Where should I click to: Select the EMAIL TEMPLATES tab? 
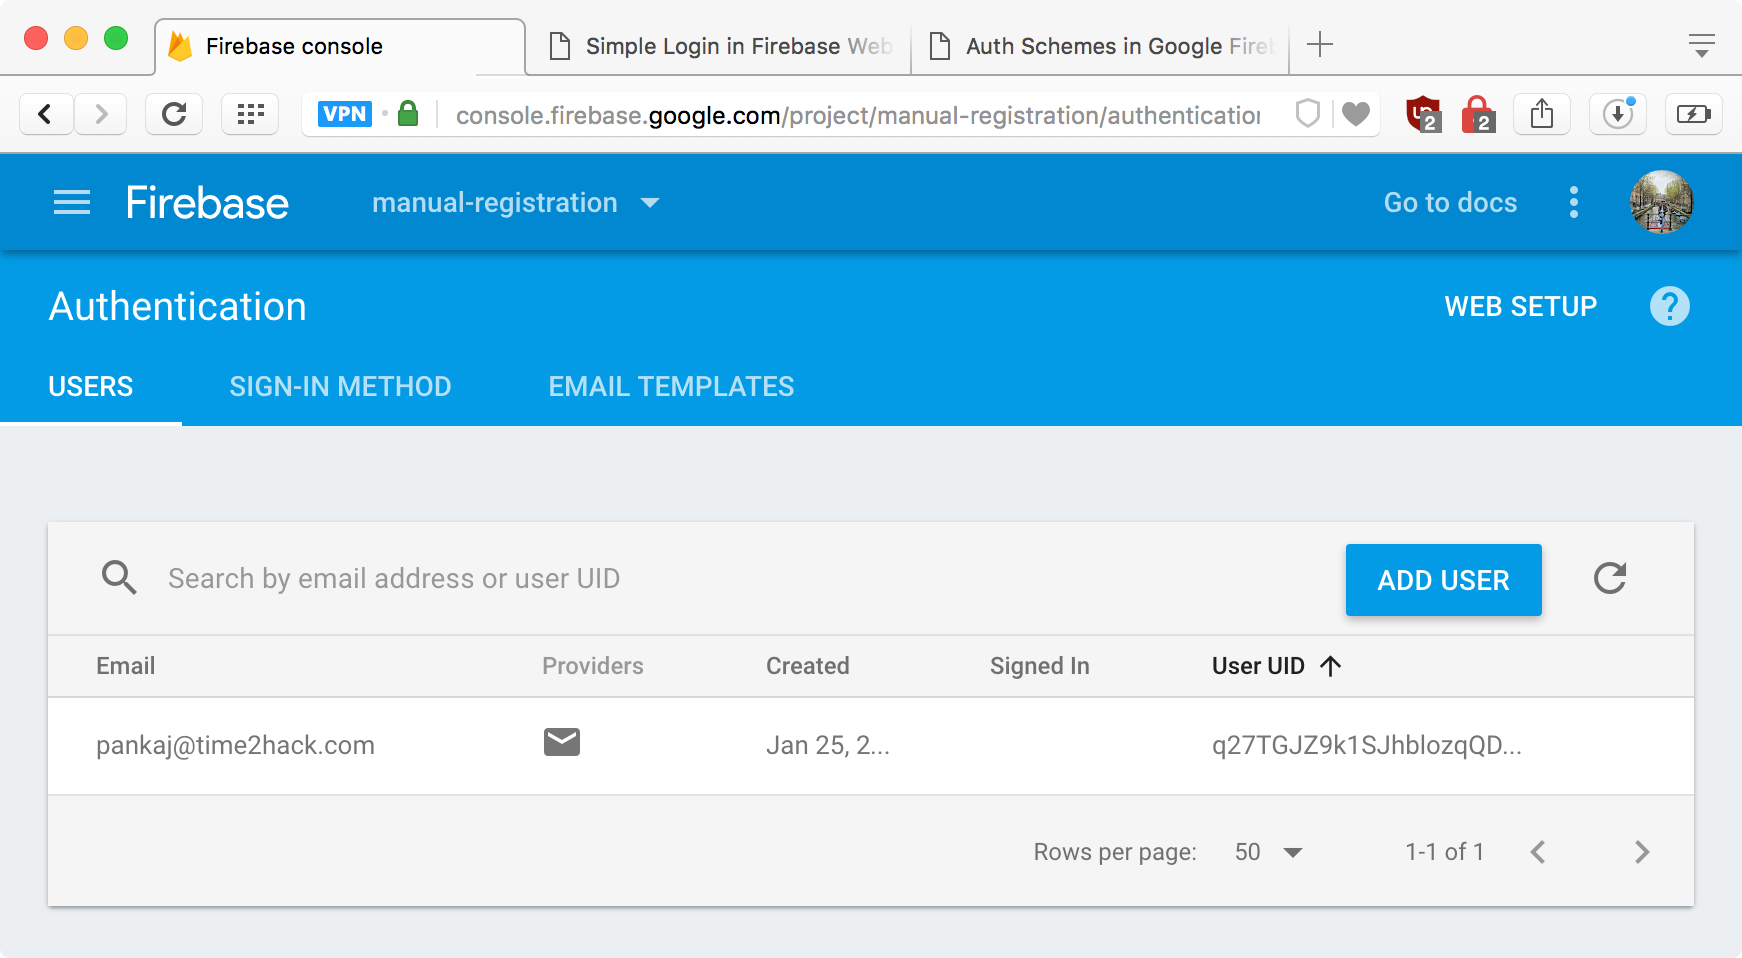coord(671,386)
